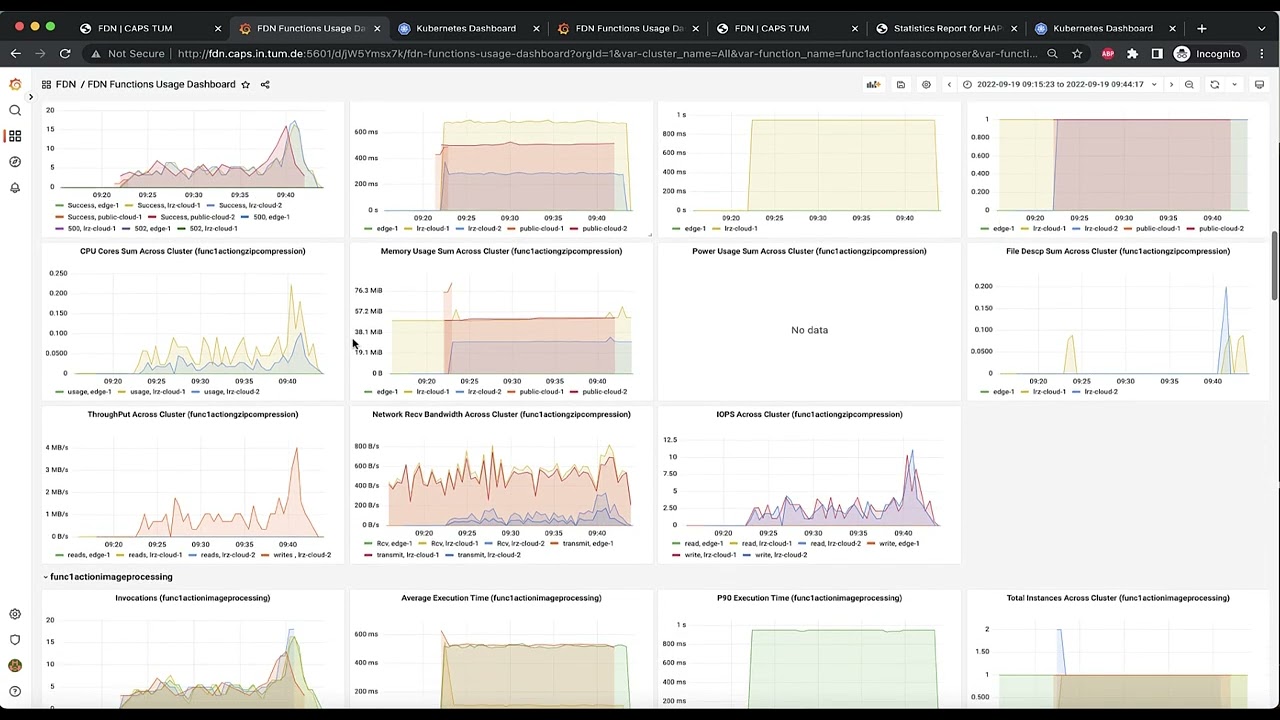
Task: Open the Dashboard settings gear in the toolbar
Action: coord(926,85)
